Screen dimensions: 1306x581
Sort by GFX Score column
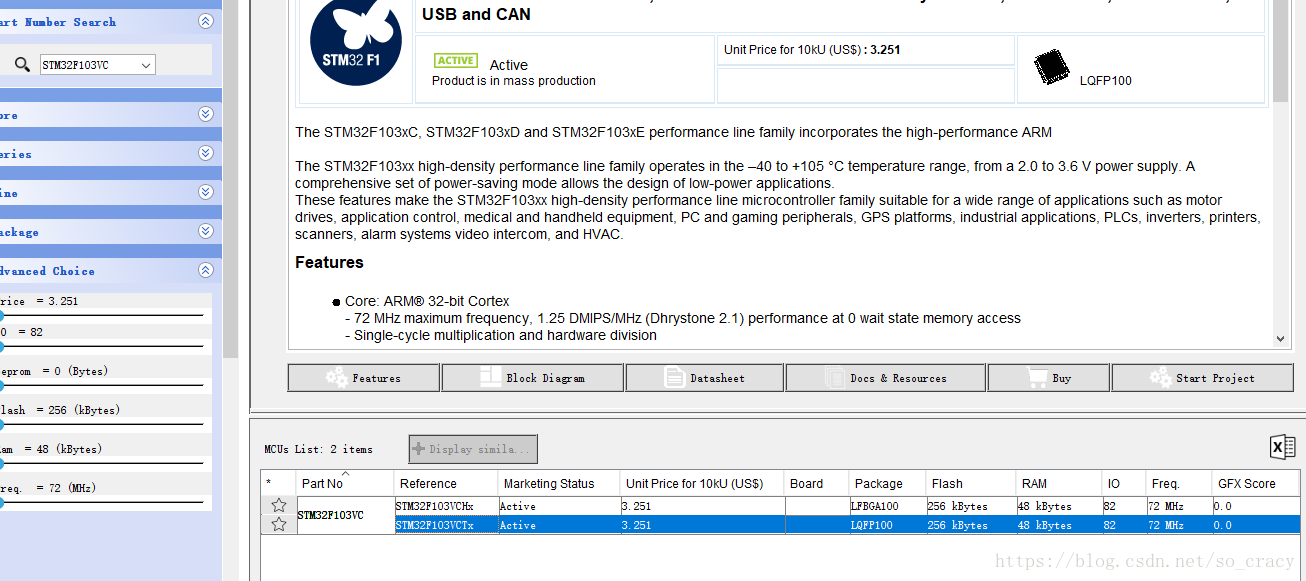pos(1257,483)
